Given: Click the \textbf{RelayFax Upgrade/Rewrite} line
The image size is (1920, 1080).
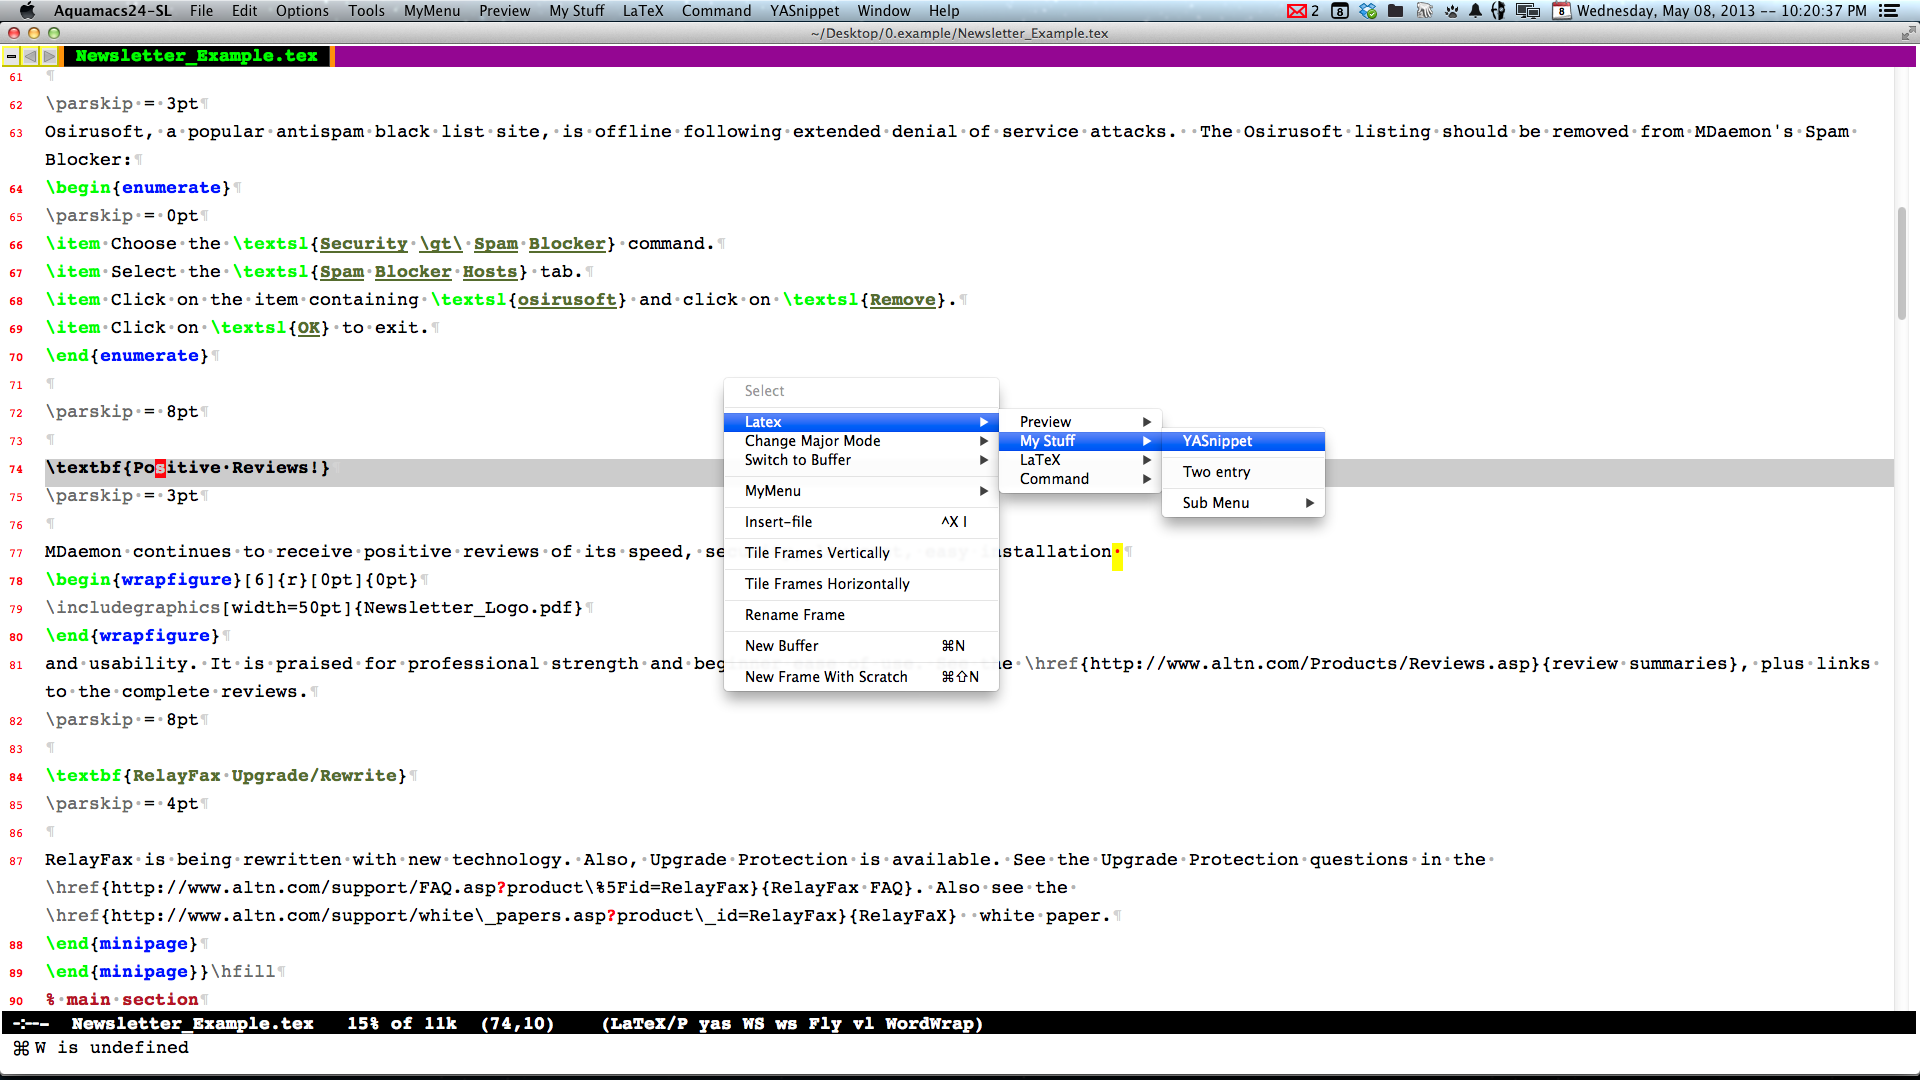Looking at the screenshot, I should [226, 776].
